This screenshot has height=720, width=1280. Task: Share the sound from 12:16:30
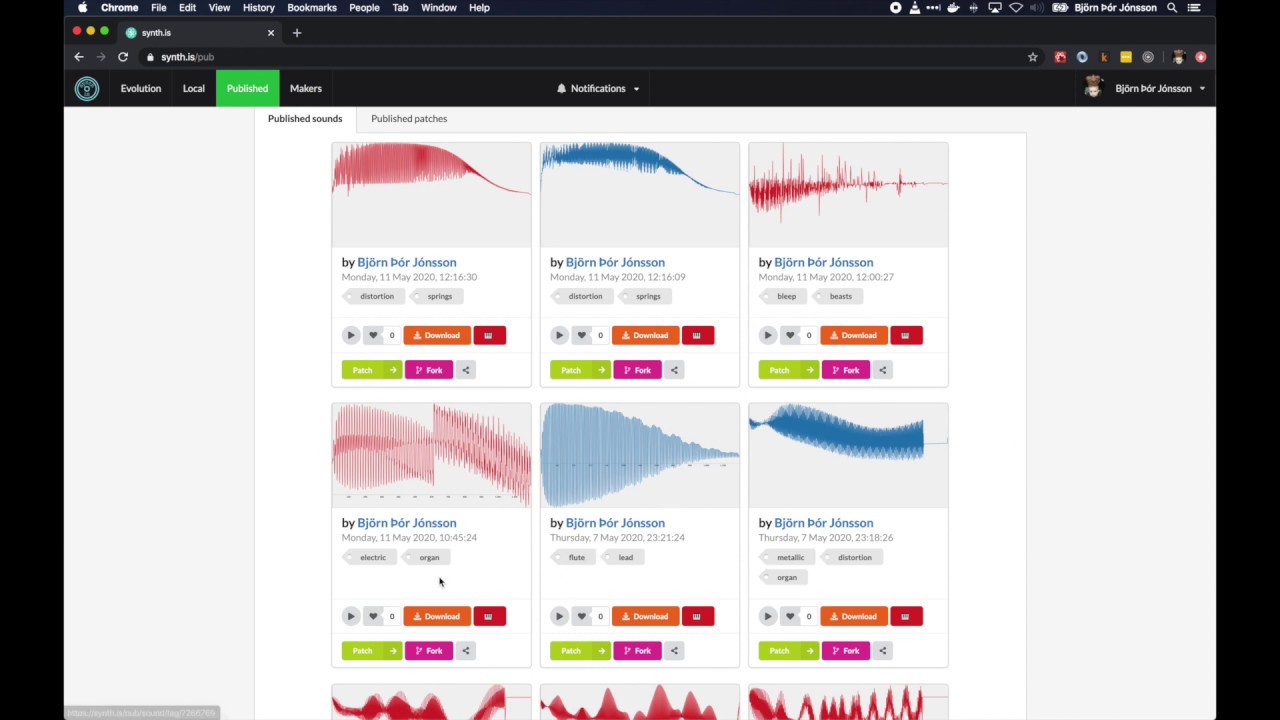[466, 370]
